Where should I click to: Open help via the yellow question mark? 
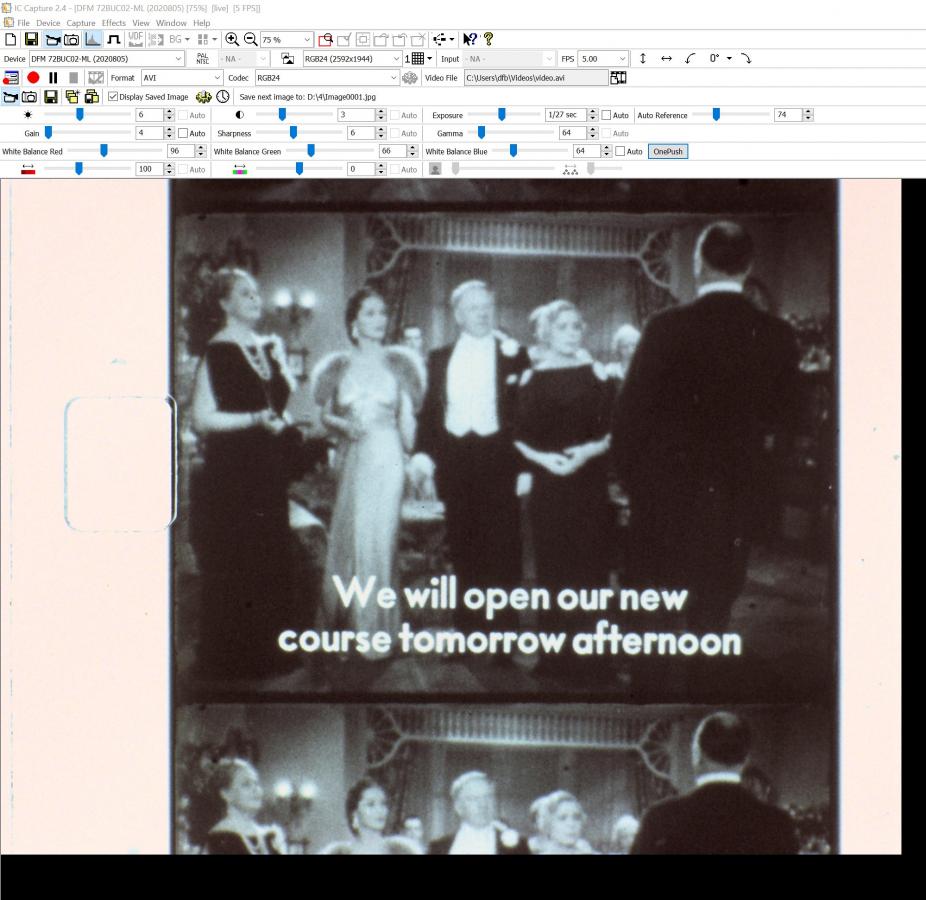tap(488, 40)
